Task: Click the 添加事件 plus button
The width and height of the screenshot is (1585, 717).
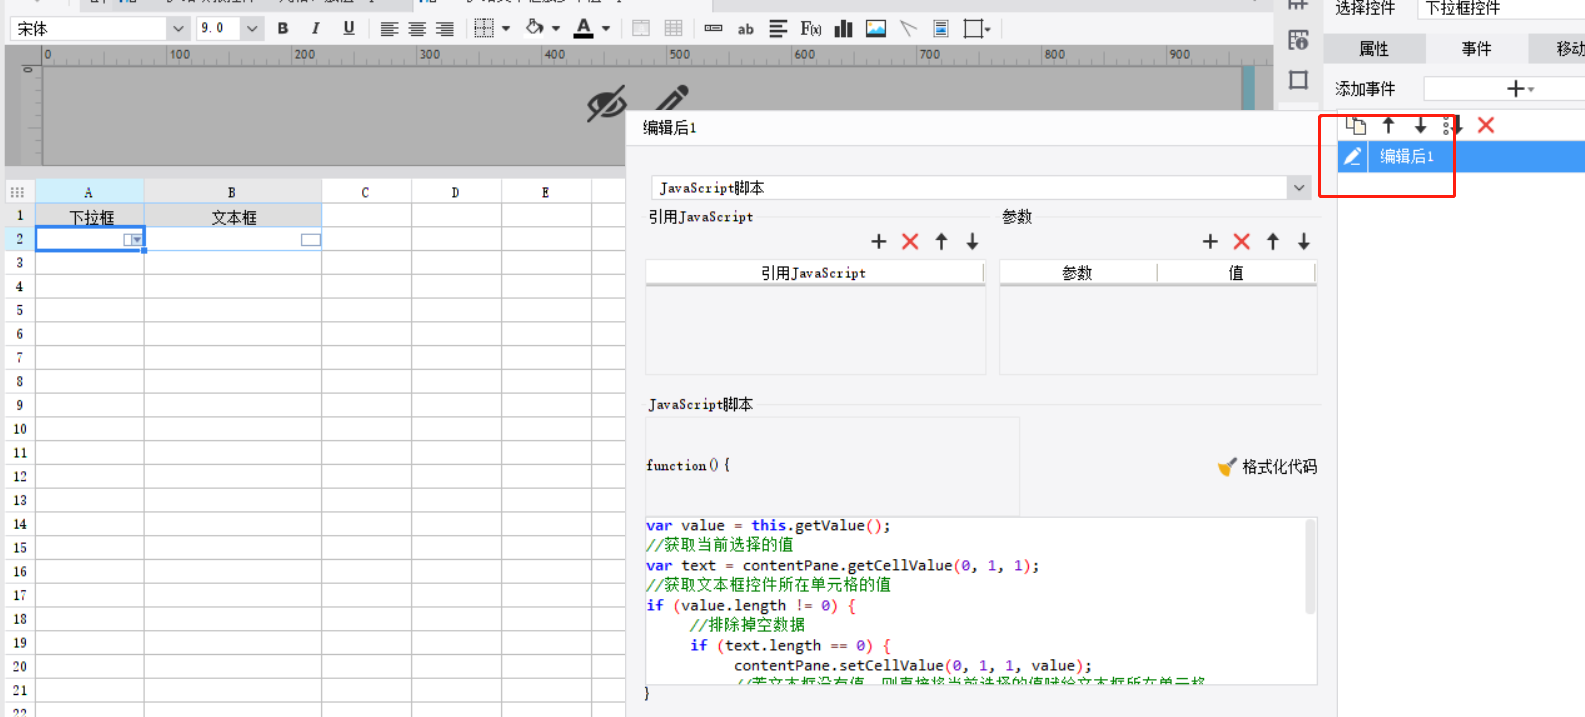Action: [1516, 89]
